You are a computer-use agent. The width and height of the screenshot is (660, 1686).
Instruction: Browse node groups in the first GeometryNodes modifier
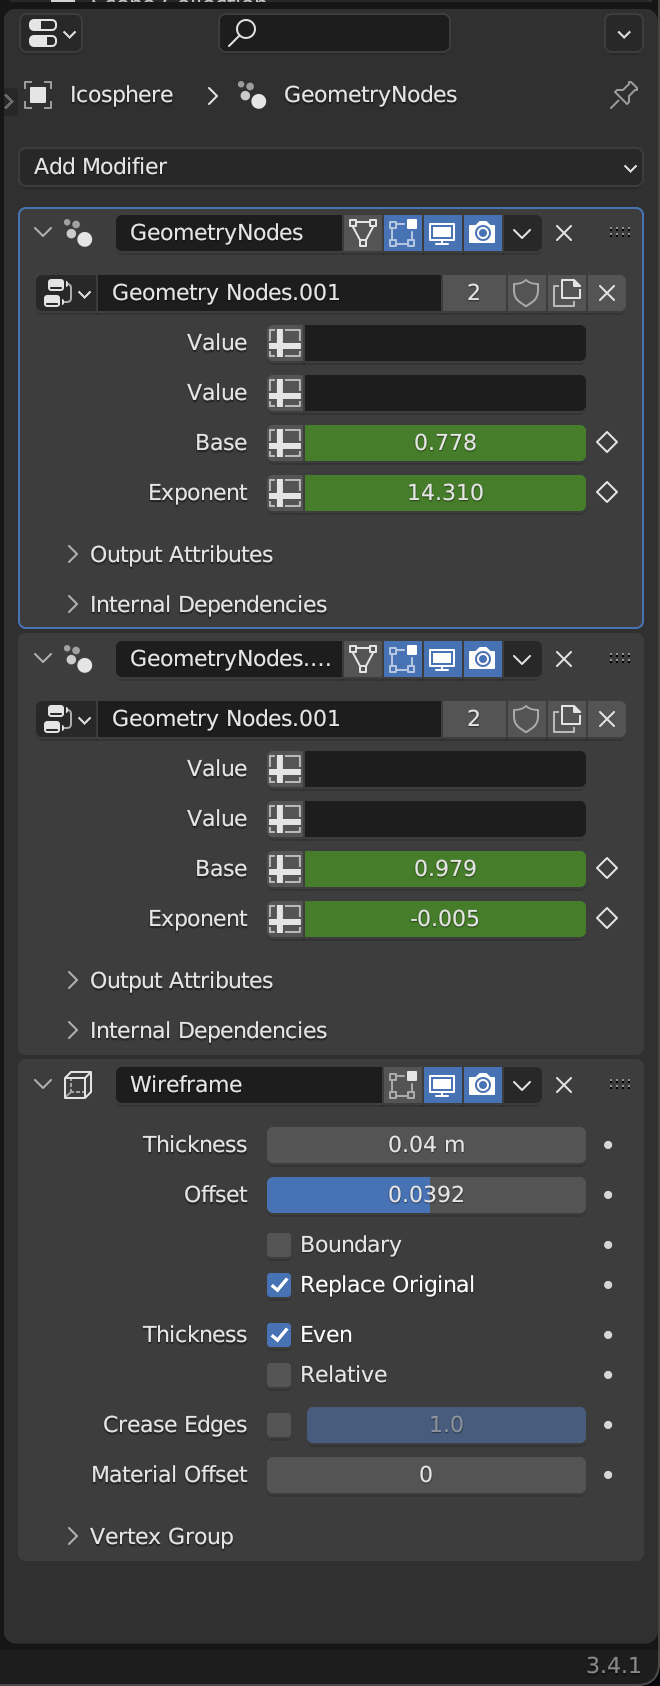[x=66, y=293]
